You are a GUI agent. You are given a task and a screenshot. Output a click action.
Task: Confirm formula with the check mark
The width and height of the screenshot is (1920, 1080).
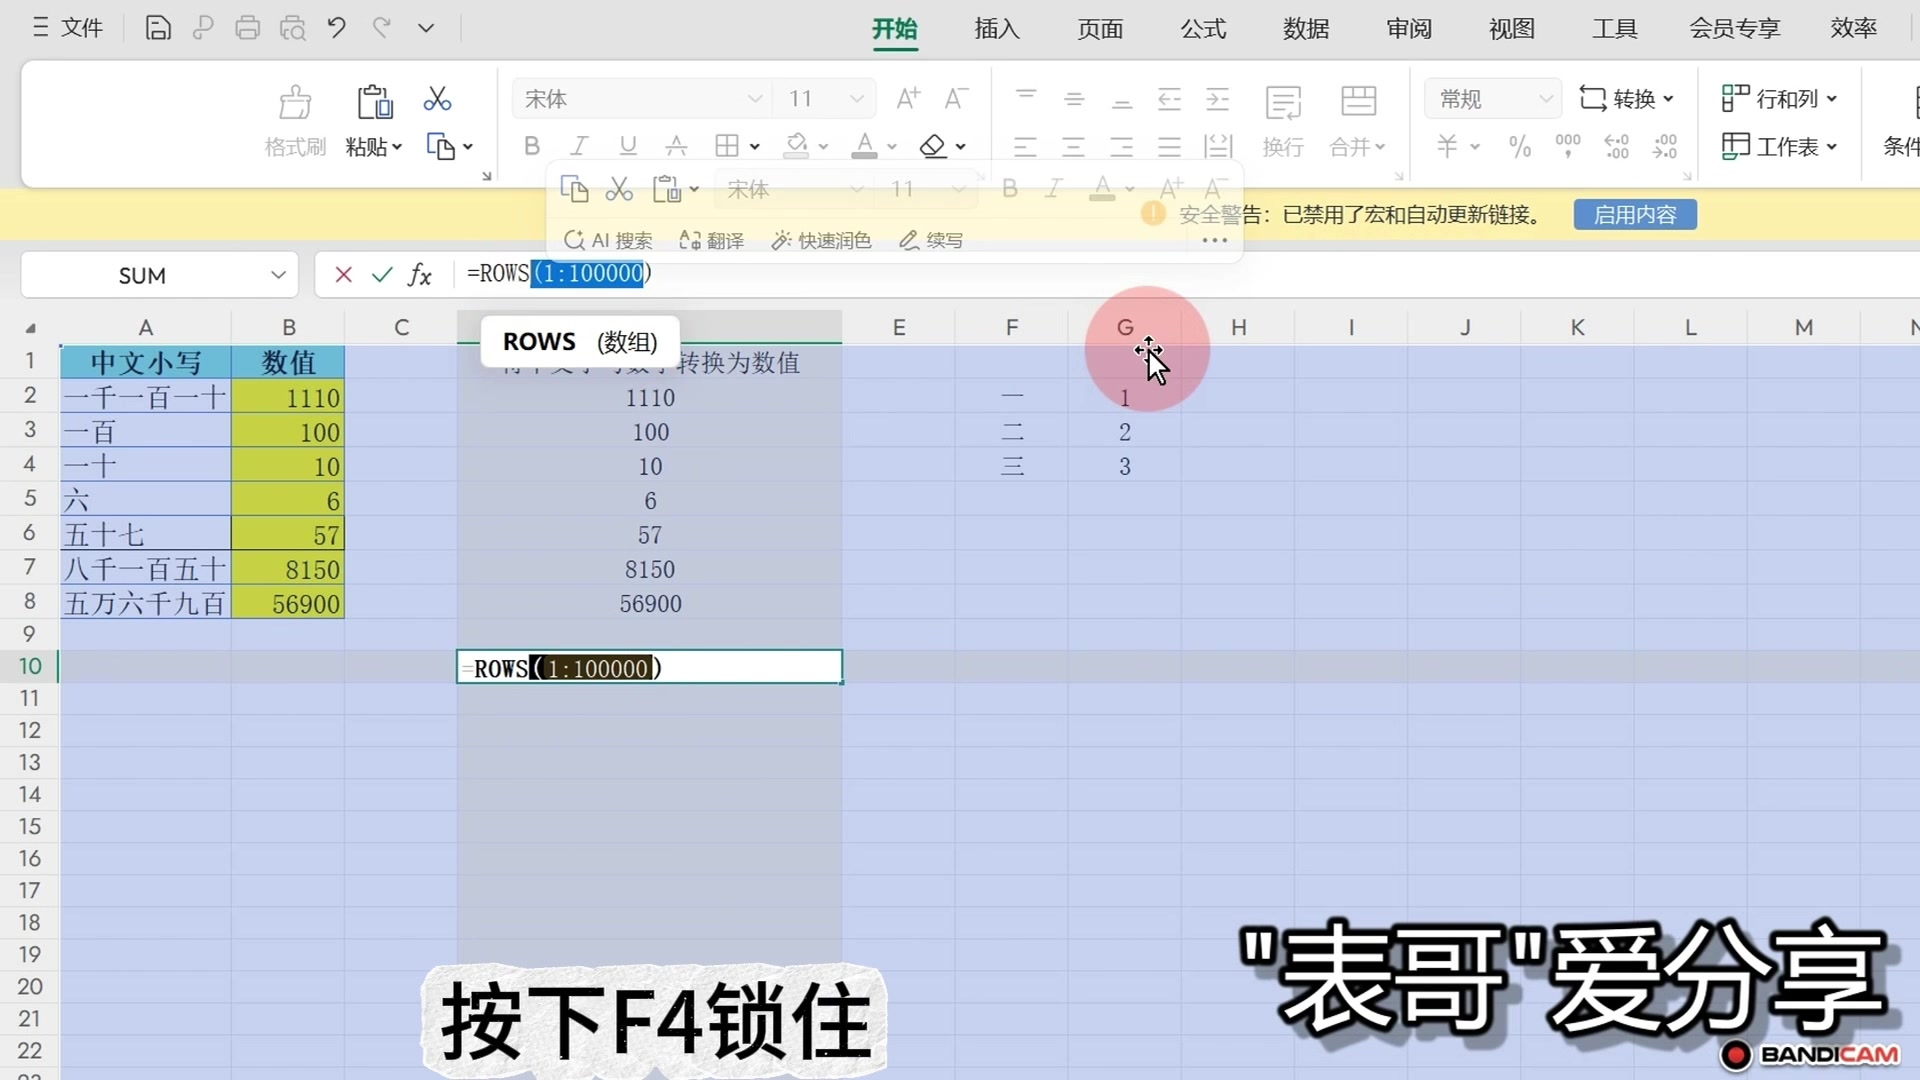coord(381,274)
